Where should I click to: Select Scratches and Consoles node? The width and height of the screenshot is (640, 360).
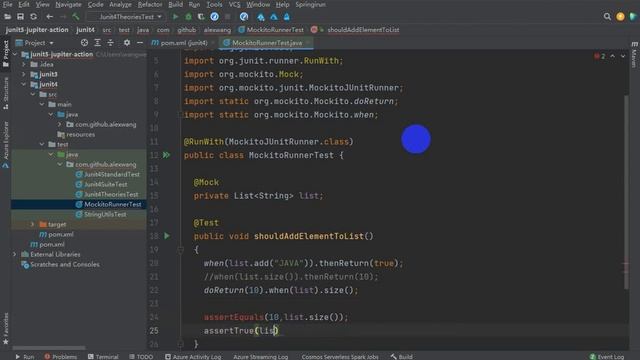[64, 264]
